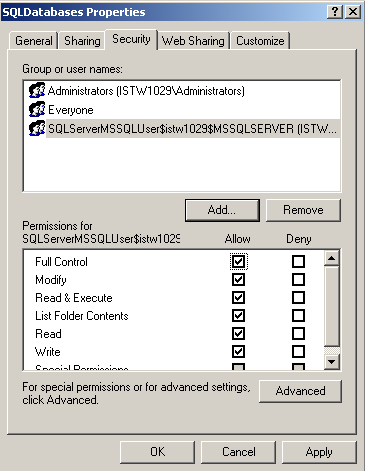Select the Everyone group icon
Screen dimensions: 365x471
[37, 109]
